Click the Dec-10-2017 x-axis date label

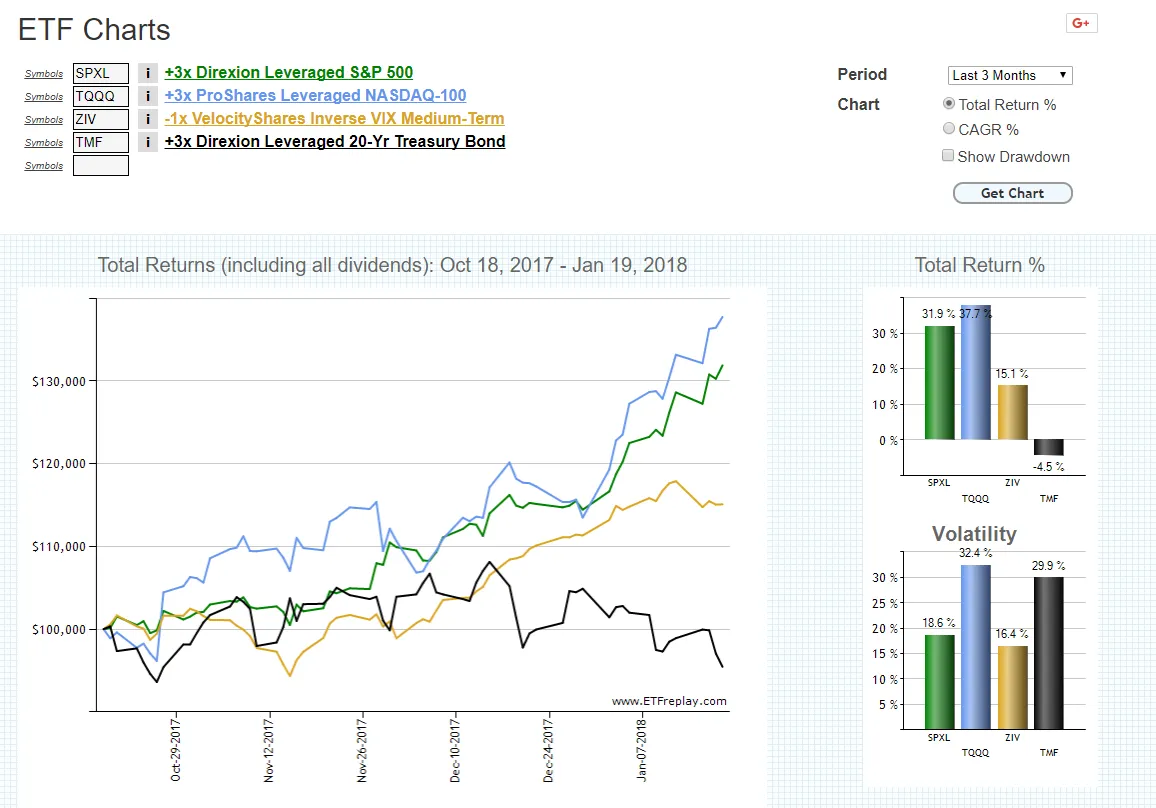click(x=455, y=751)
